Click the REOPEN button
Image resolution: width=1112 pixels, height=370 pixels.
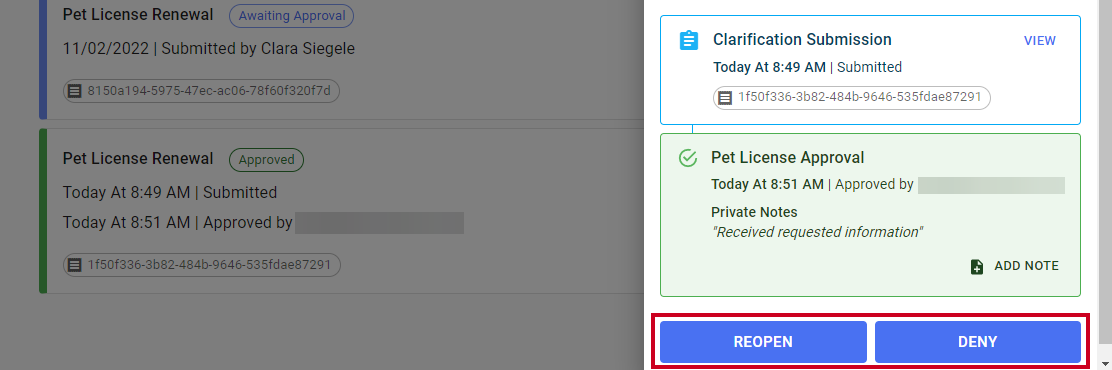point(763,342)
